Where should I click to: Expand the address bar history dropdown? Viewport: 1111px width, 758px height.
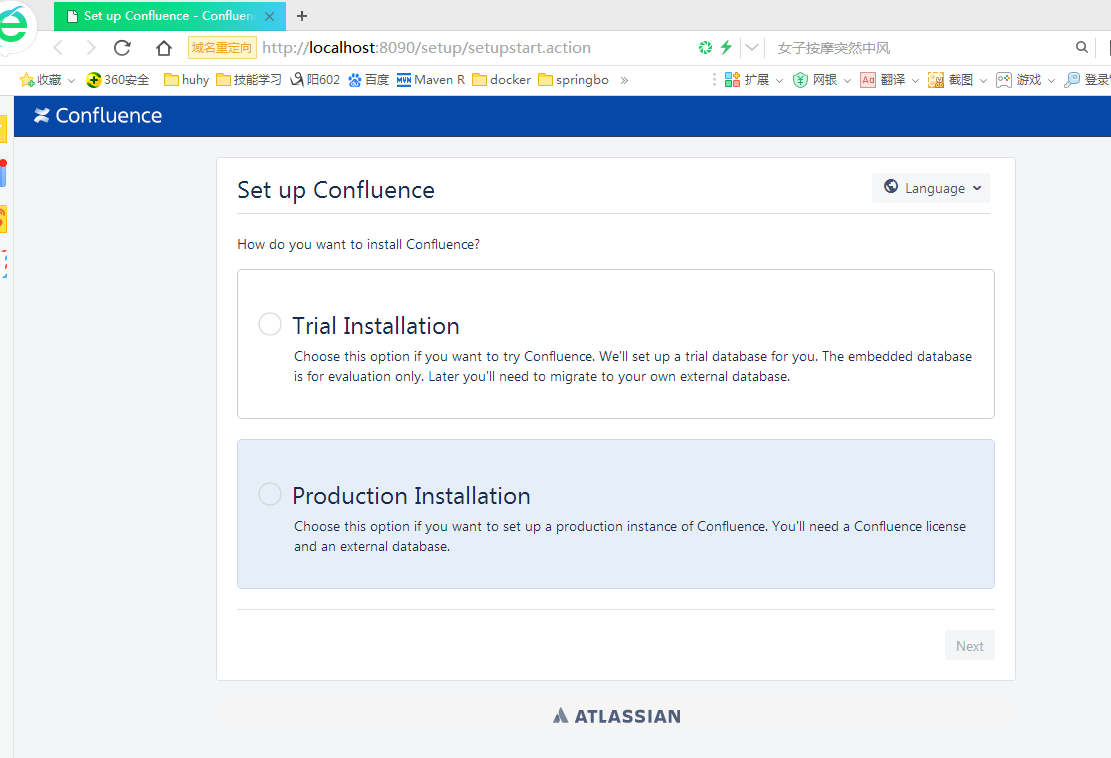pos(752,47)
